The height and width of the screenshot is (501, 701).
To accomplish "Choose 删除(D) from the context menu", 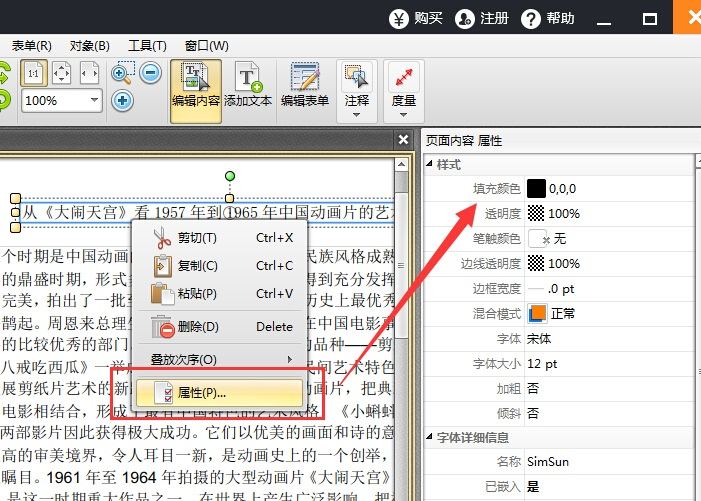I will [x=221, y=327].
